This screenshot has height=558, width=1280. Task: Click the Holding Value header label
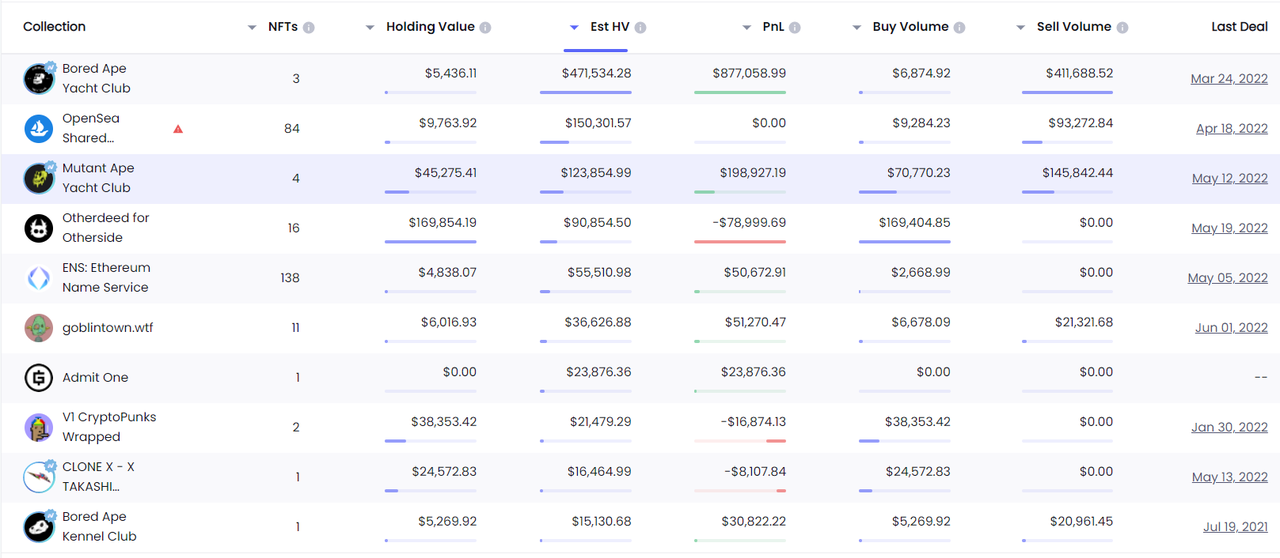click(x=430, y=27)
